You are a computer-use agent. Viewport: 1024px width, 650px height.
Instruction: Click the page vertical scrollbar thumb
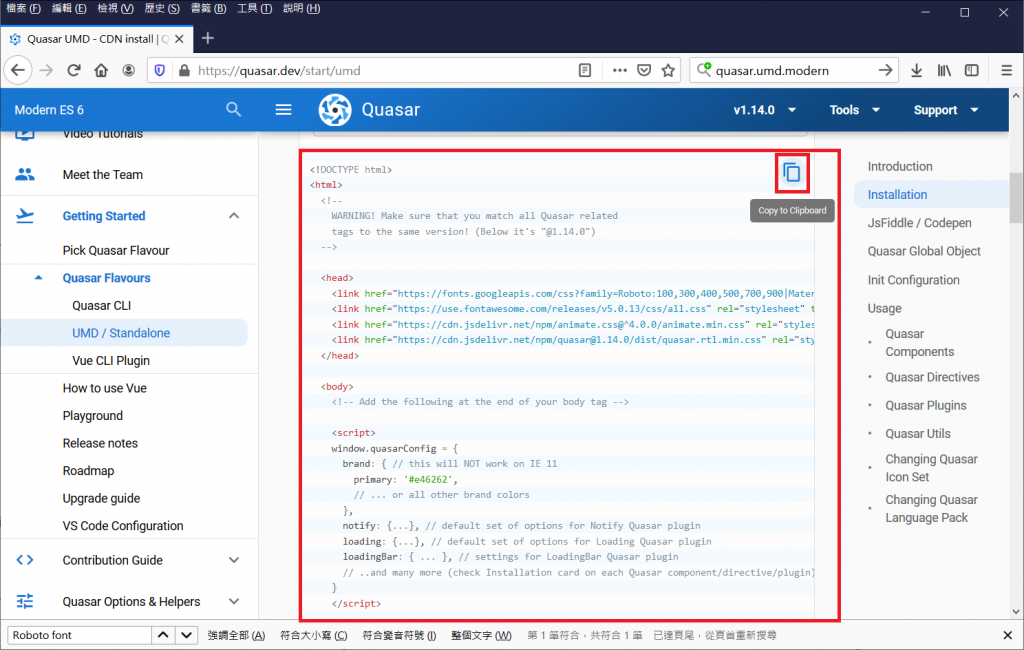[x=1016, y=198]
